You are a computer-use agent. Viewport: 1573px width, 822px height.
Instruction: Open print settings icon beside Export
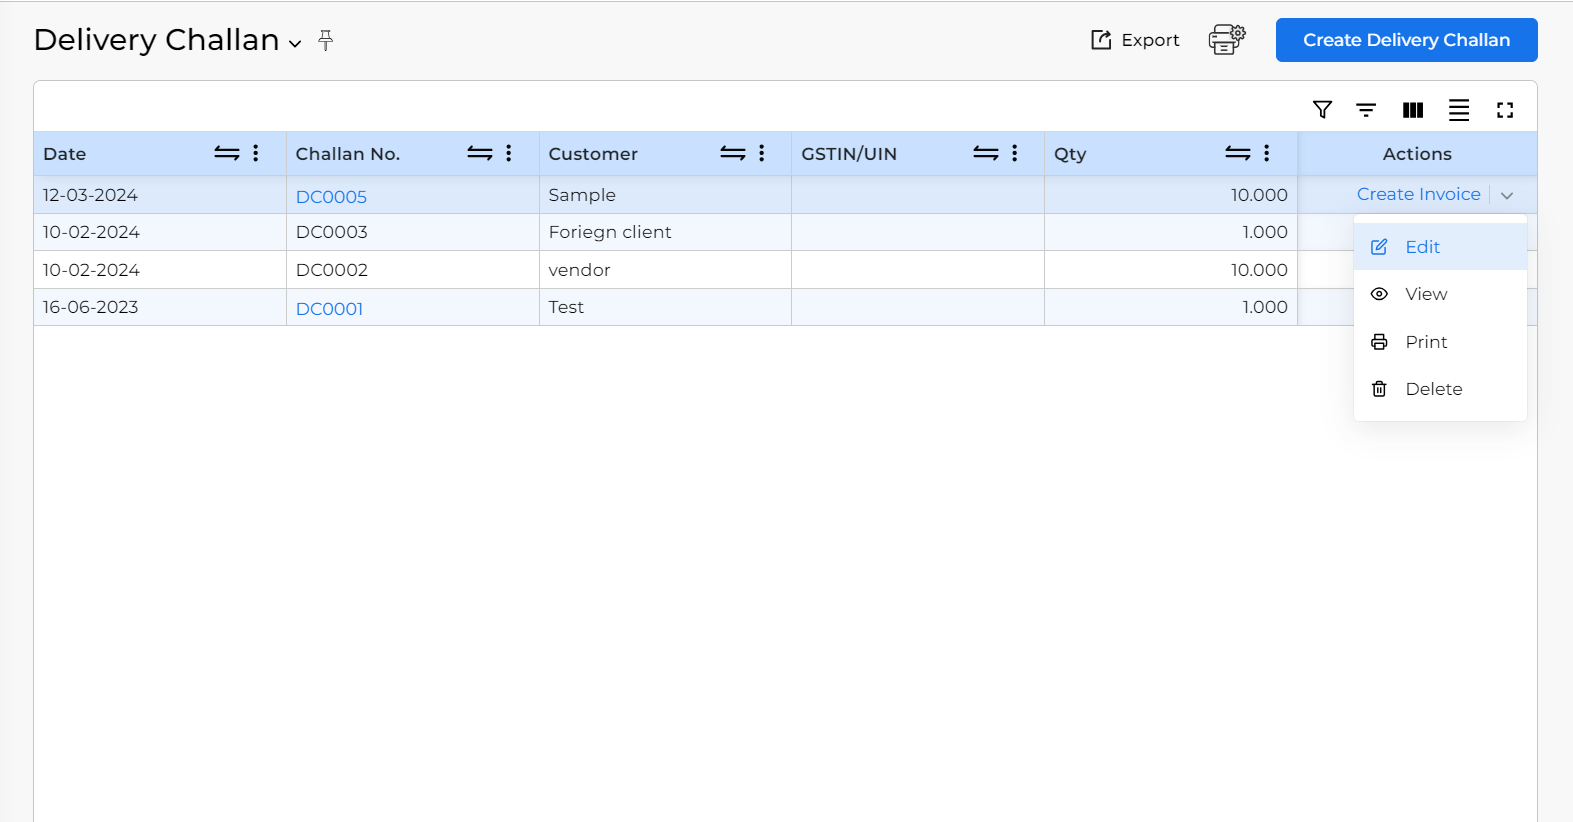pos(1227,40)
